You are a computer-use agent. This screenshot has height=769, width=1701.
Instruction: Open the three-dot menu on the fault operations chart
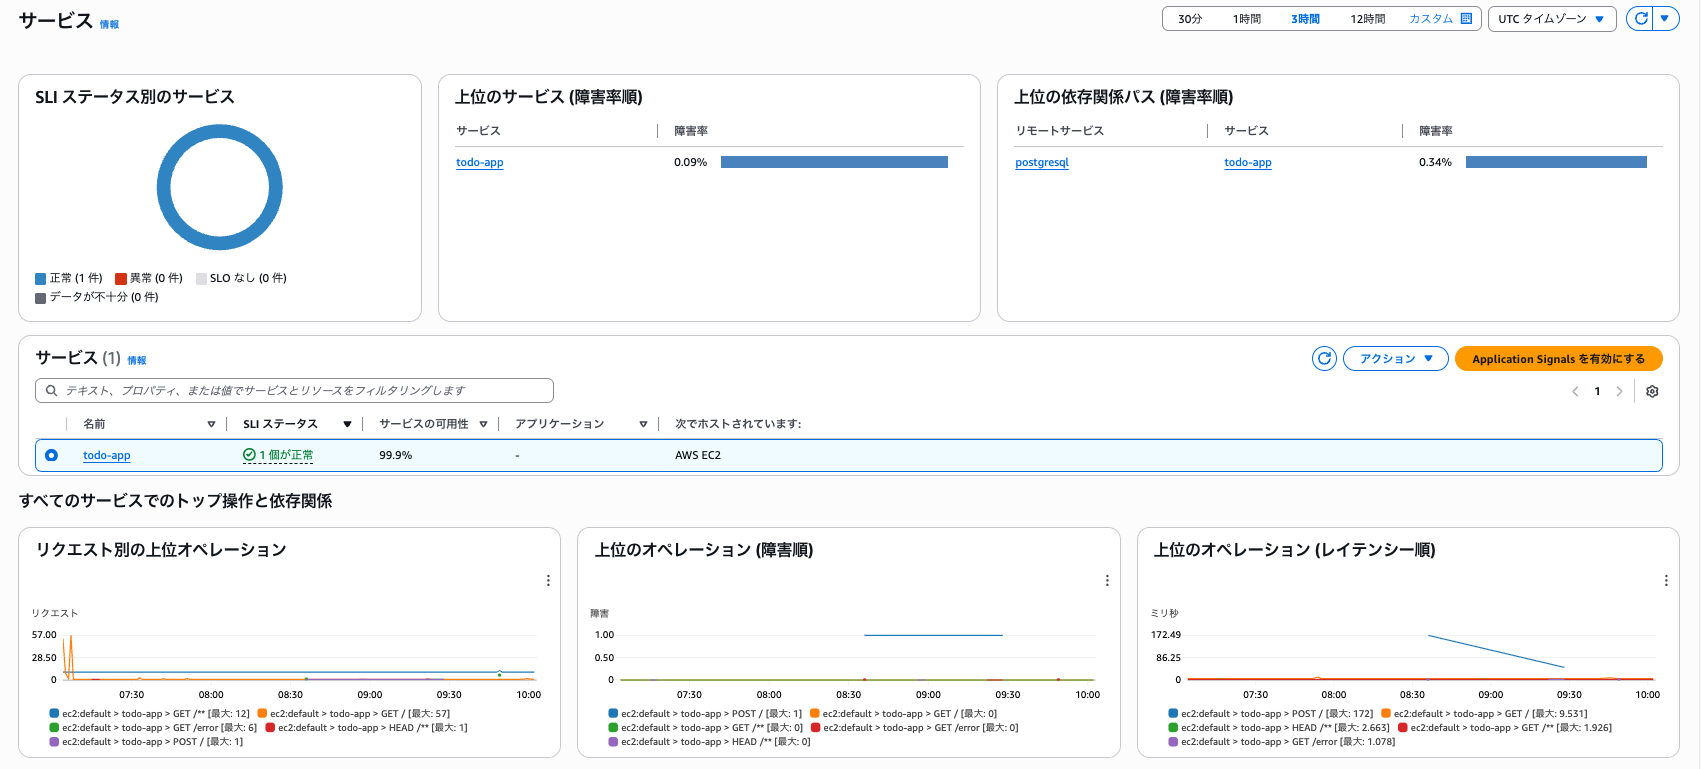pyautogui.click(x=1107, y=580)
